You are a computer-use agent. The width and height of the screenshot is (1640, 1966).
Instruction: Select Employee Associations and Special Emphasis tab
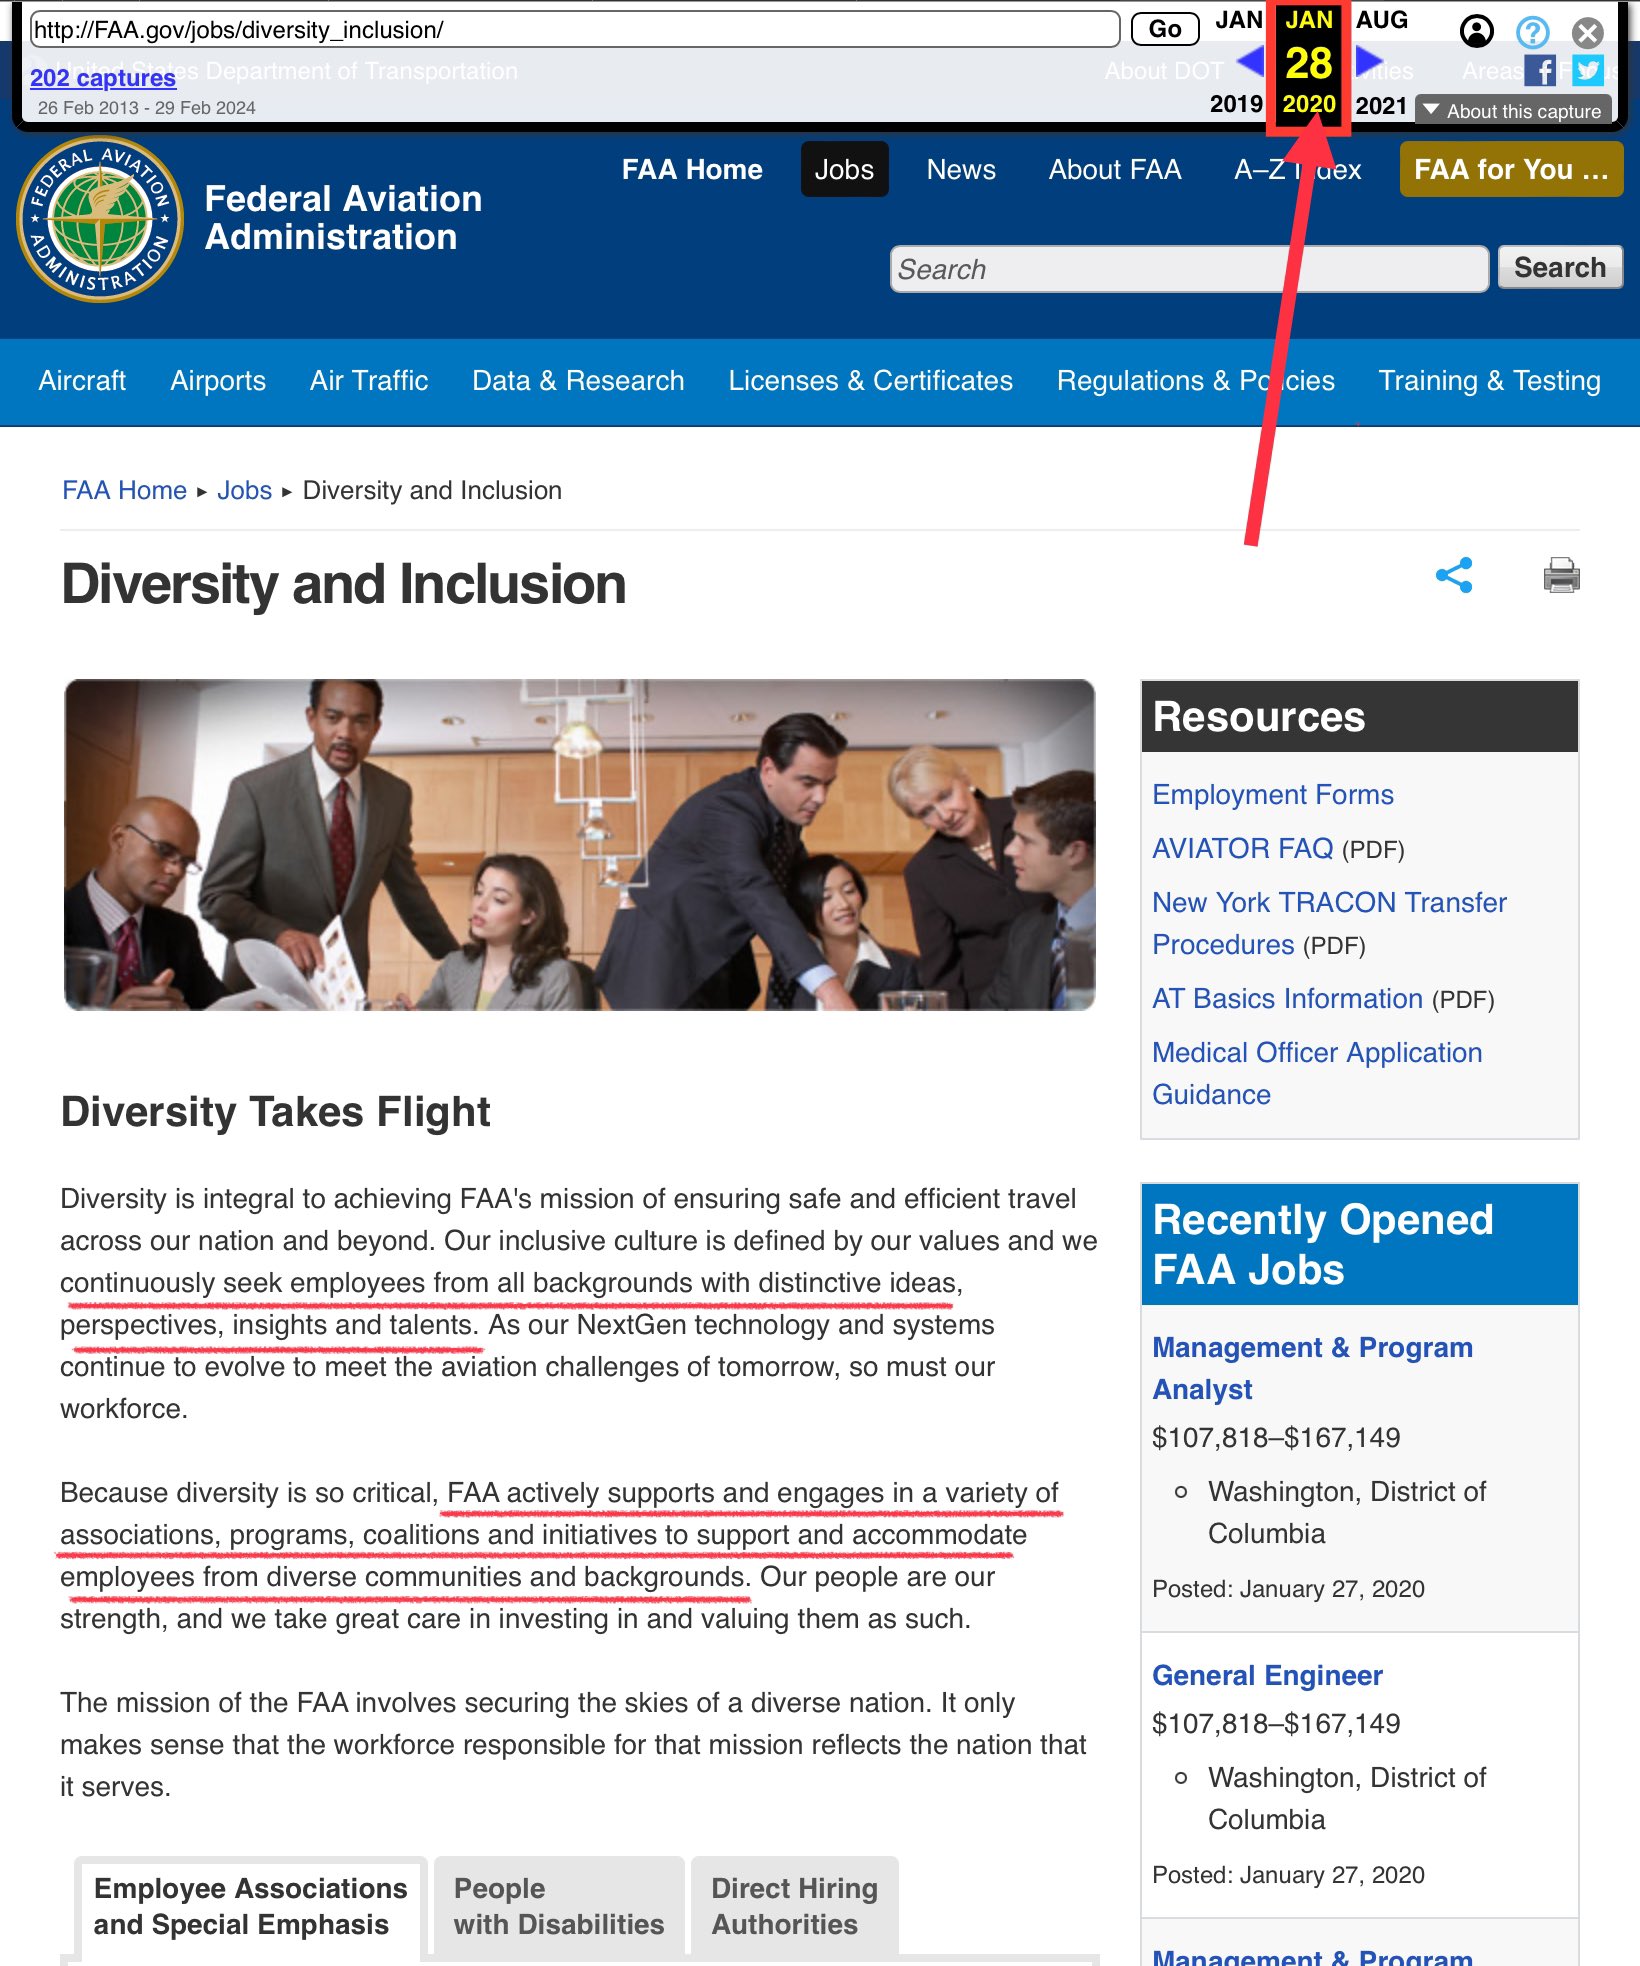pyautogui.click(x=250, y=1906)
